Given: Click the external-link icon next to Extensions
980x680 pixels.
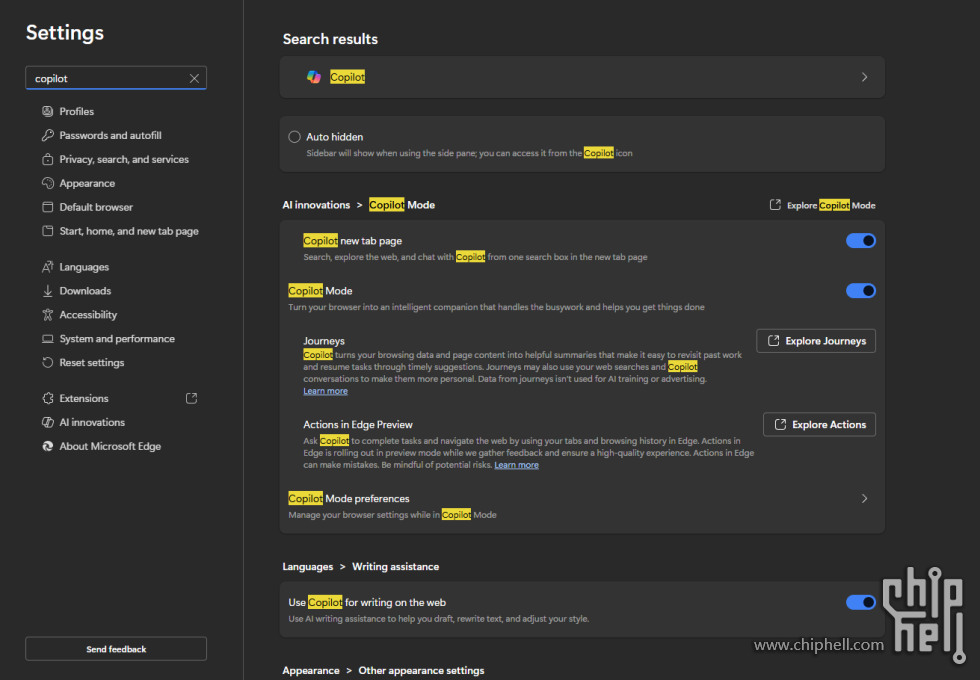Looking at the screenshot, I should coord(190,398).
